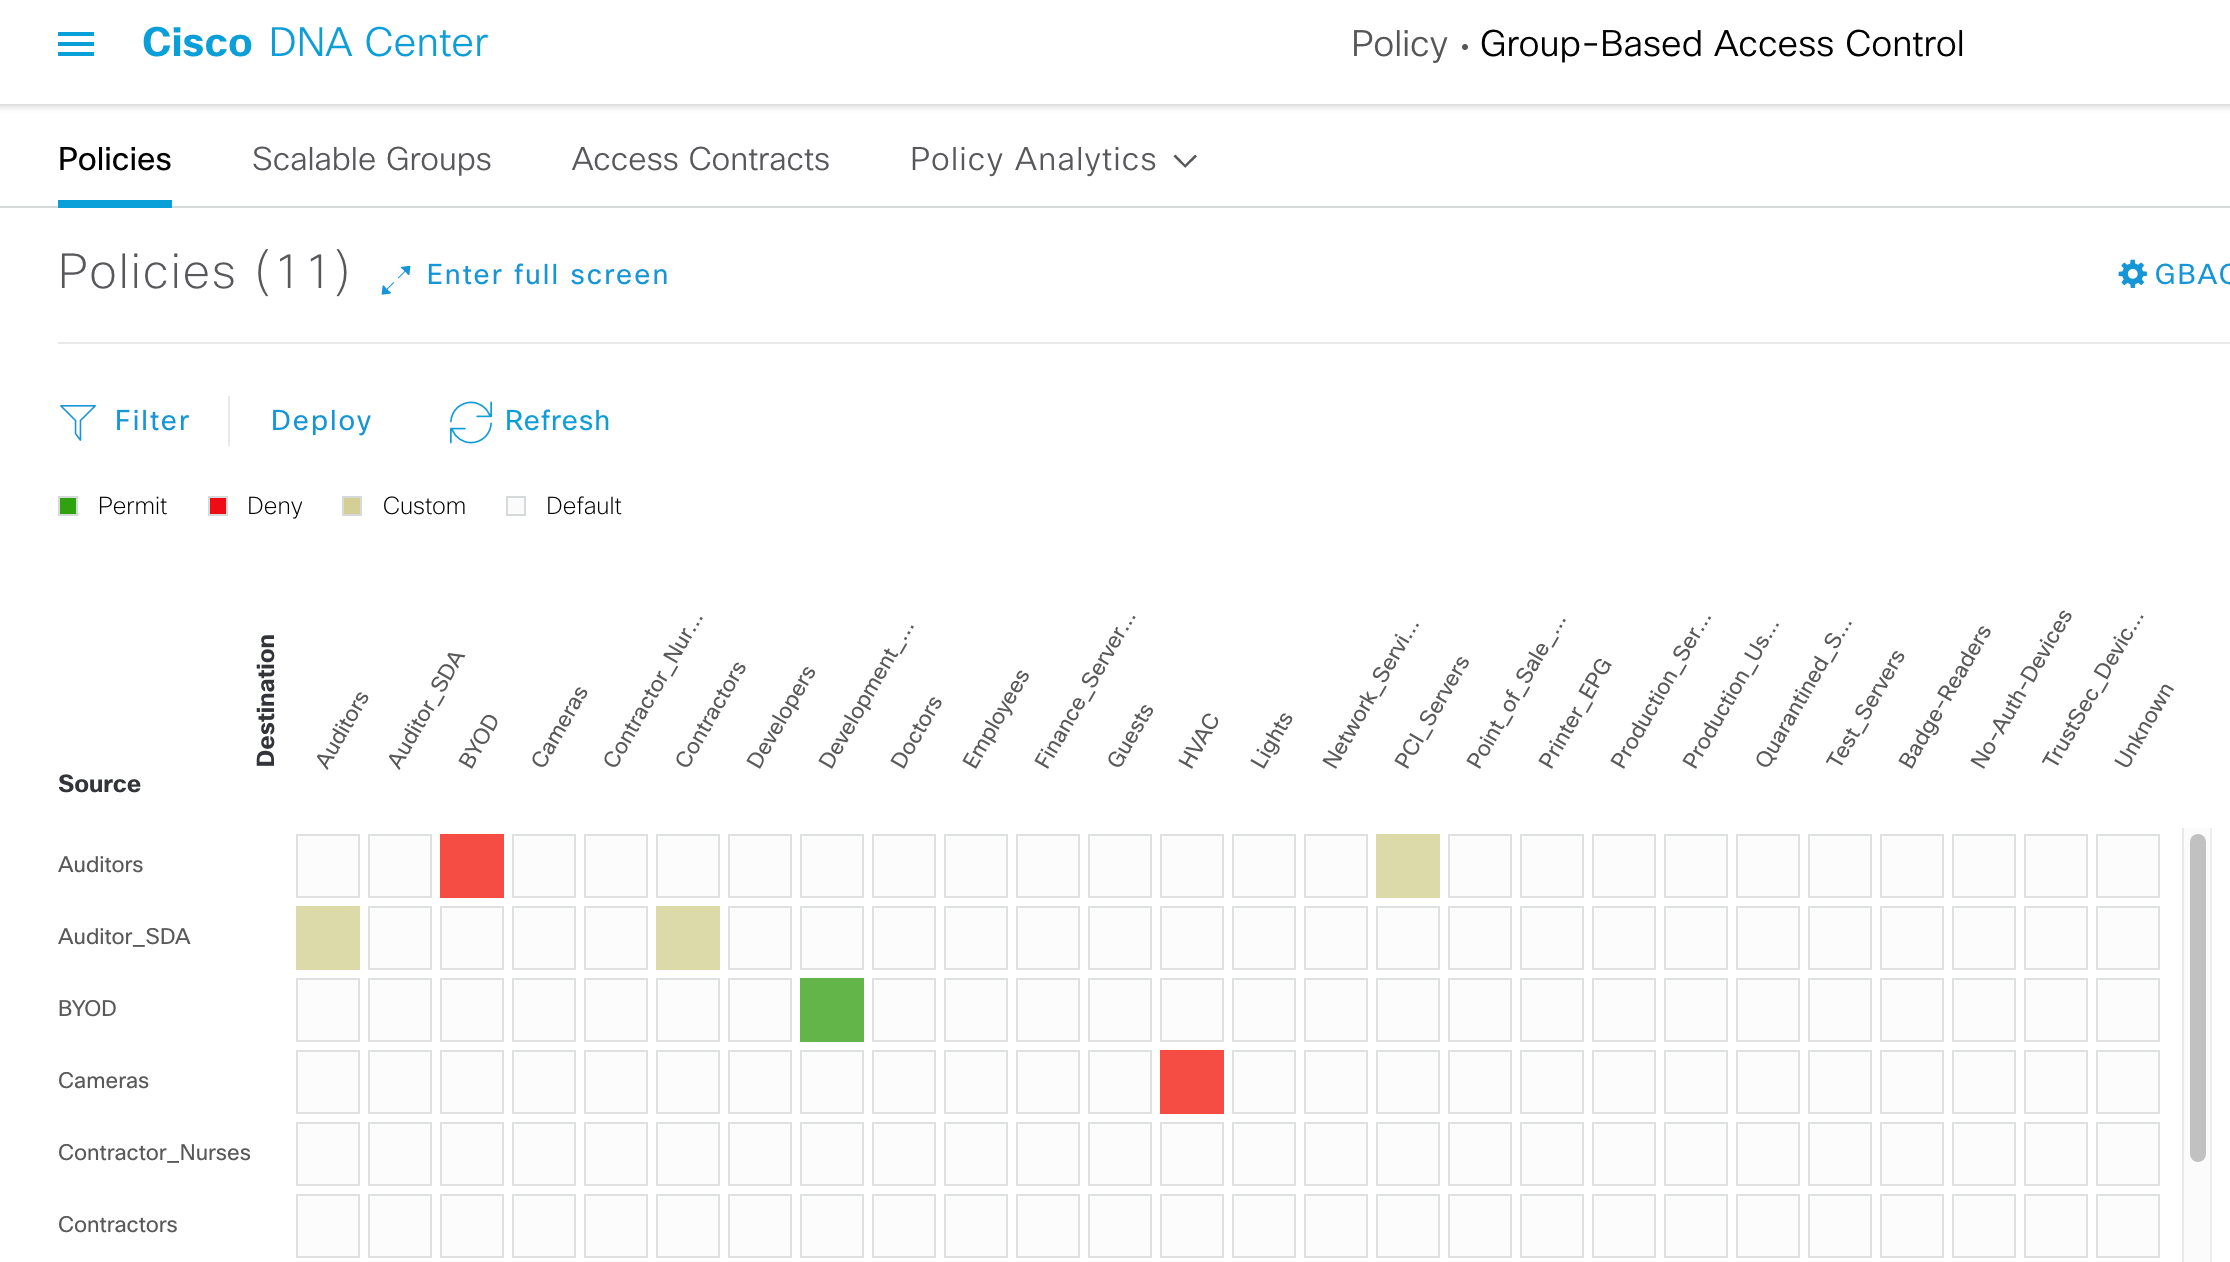Screen dimensions: 2230x1262
Task: Select the Policies tab
Action: point(115,160)
